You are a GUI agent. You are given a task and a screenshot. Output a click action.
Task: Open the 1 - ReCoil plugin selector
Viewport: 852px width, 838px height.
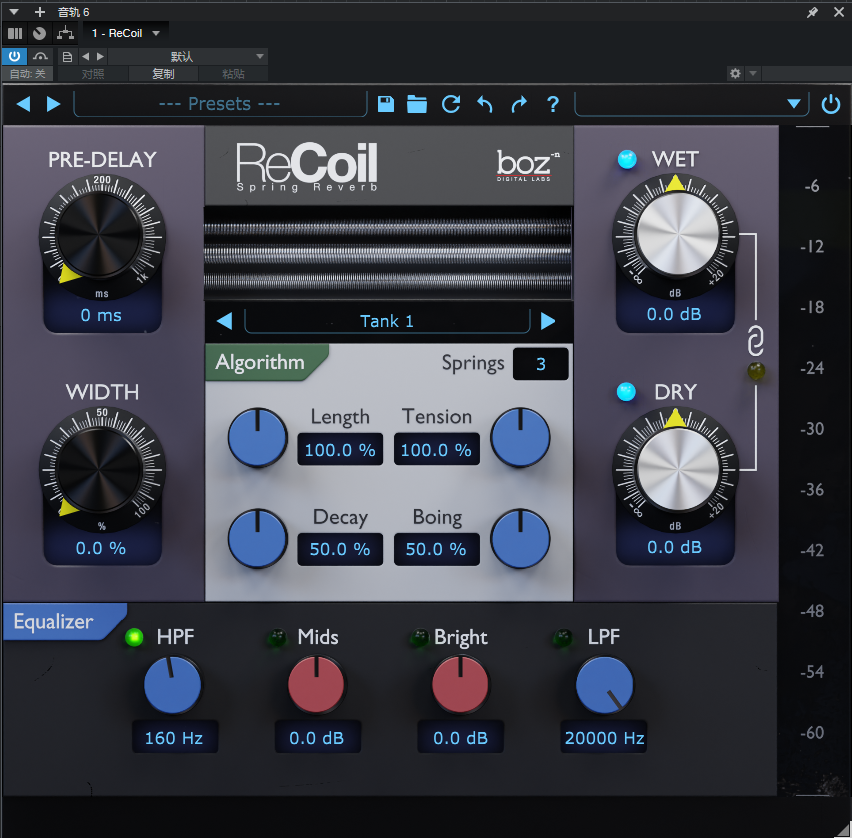[126, 33]
